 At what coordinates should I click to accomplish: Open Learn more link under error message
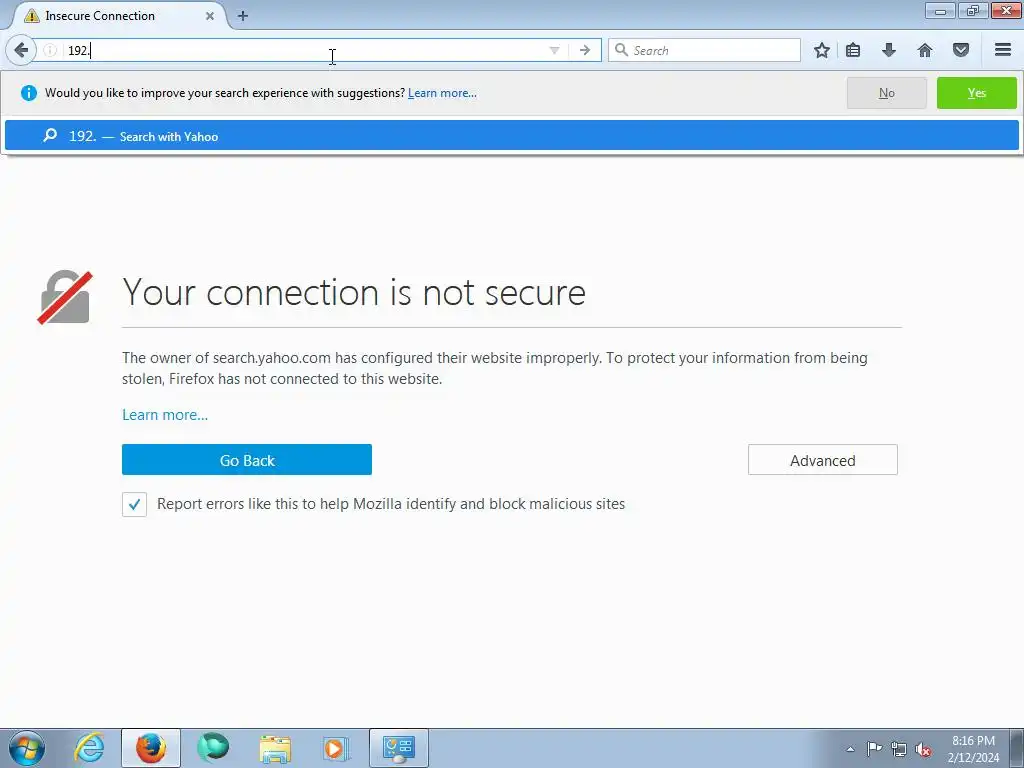click(165, 415)
